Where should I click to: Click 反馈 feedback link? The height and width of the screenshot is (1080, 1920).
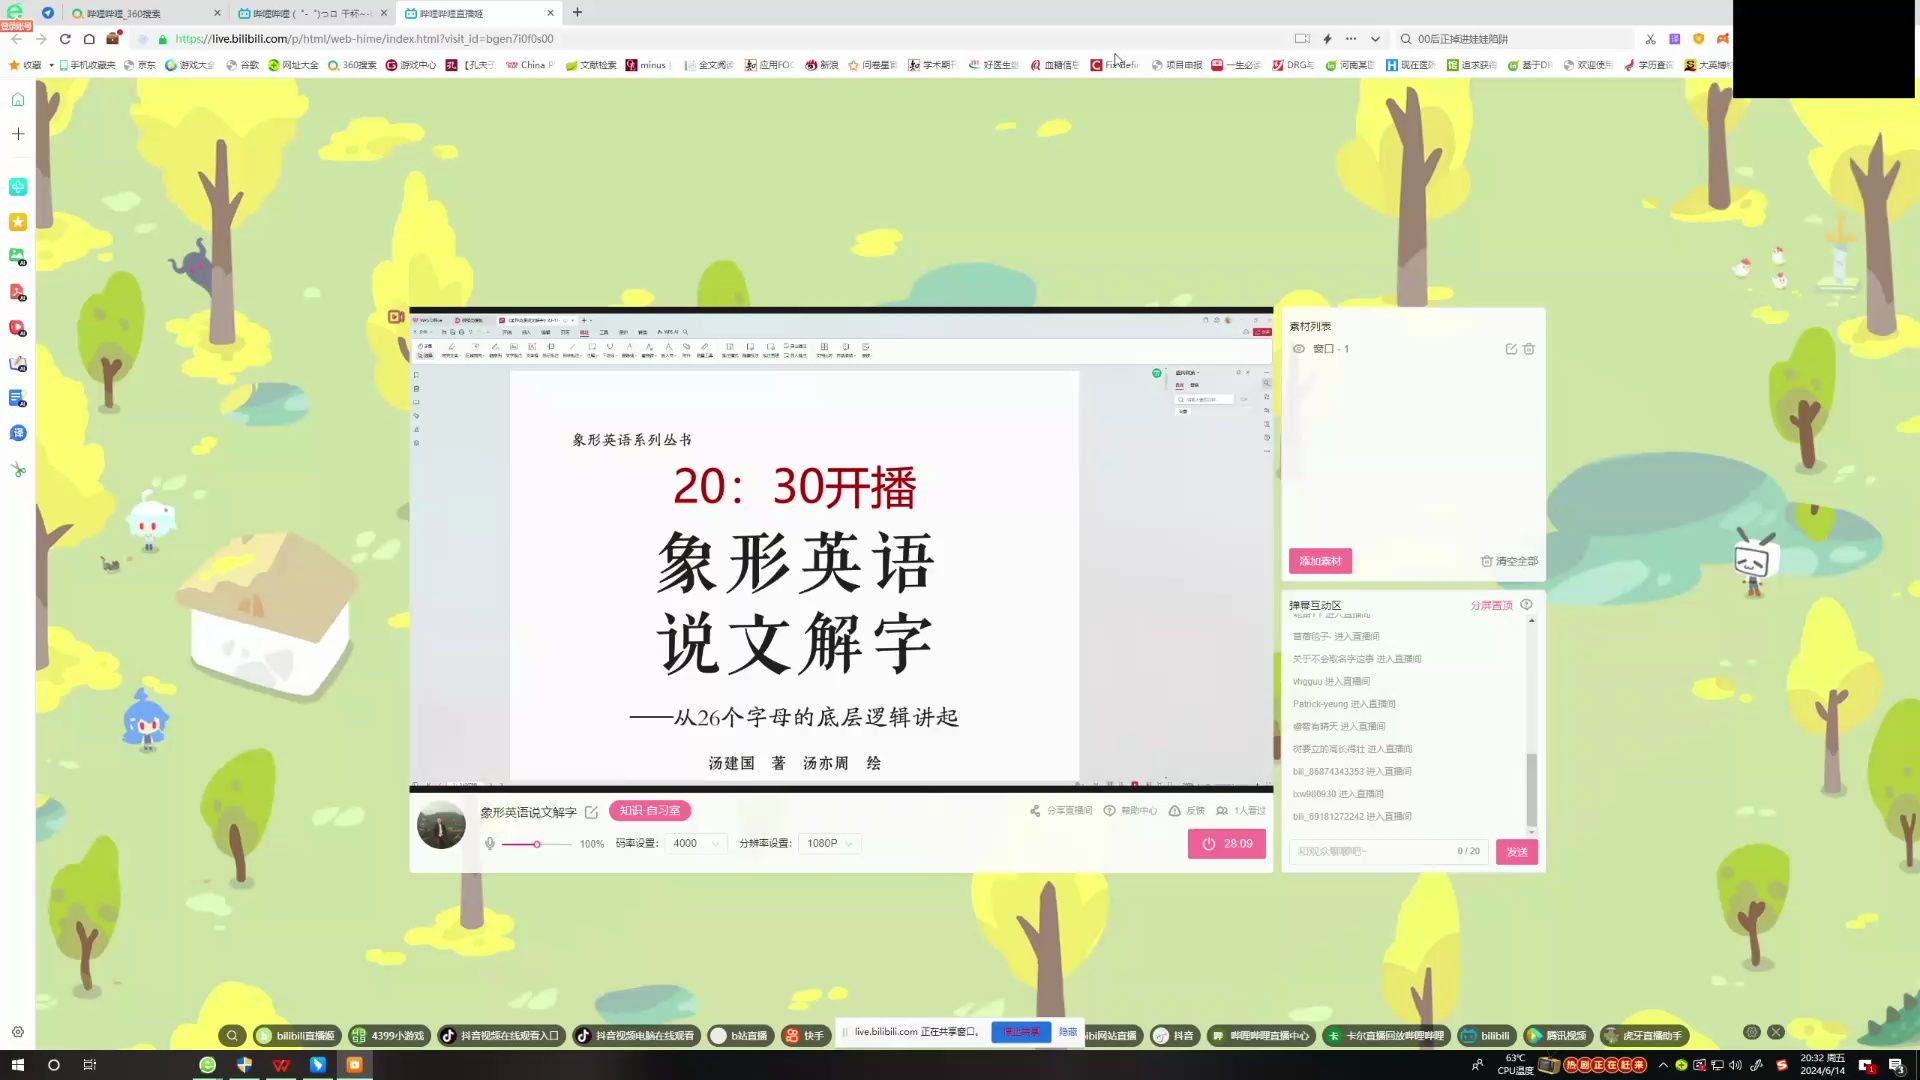(1187, 811)
